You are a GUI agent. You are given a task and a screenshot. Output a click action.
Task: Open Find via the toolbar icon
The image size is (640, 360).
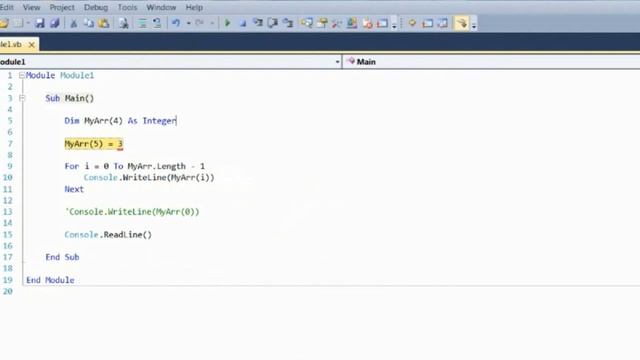[123, 23]
